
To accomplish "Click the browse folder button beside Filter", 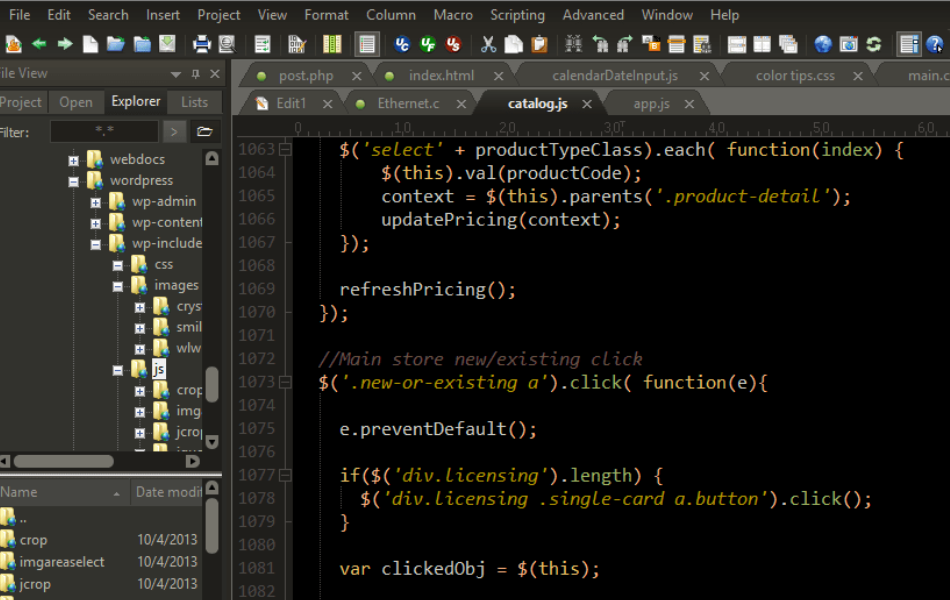I will (x=205, y=132).
